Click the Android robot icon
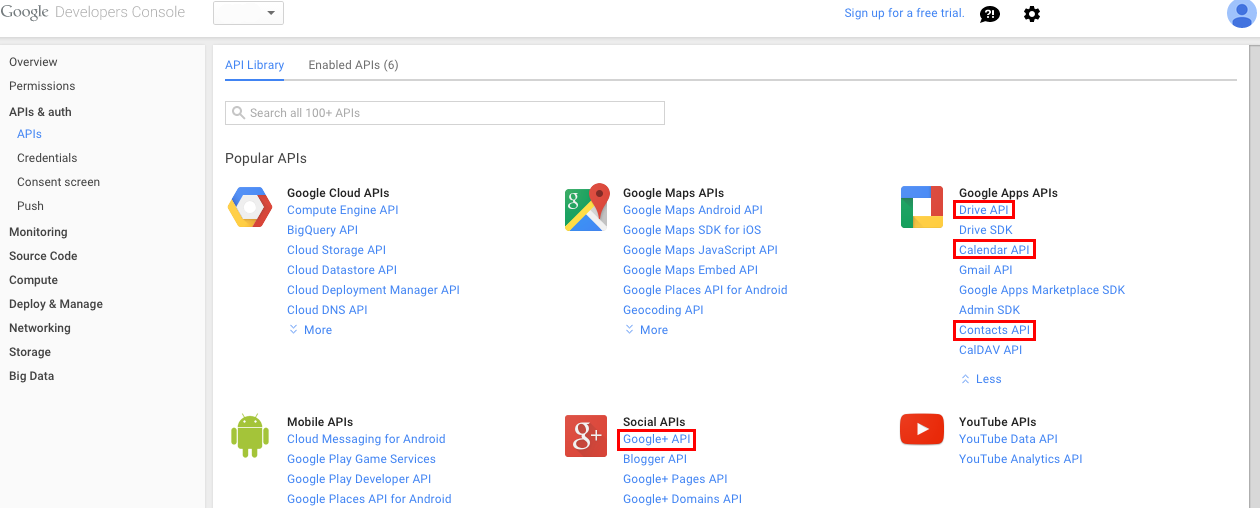 coord(248,437)
